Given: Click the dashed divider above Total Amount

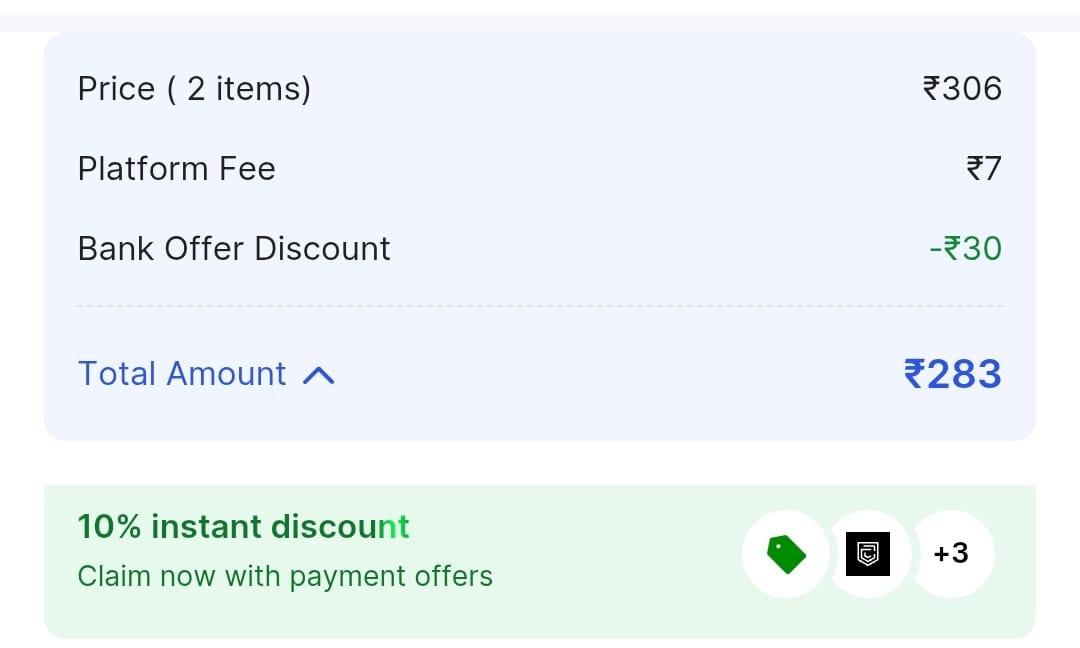Looking at the screenshot, I should click(x=540, y=306).
